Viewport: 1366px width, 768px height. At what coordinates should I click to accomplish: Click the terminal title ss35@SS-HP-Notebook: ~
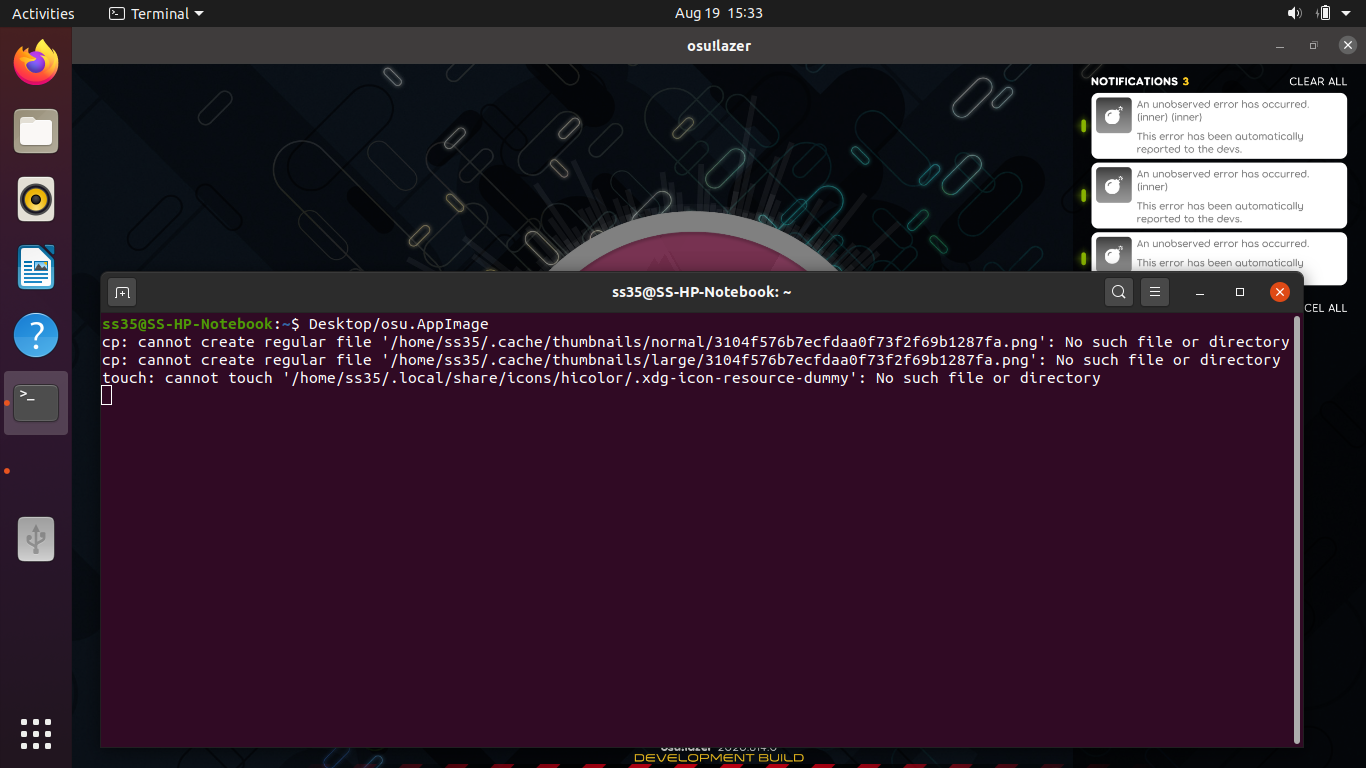point(702,292)
